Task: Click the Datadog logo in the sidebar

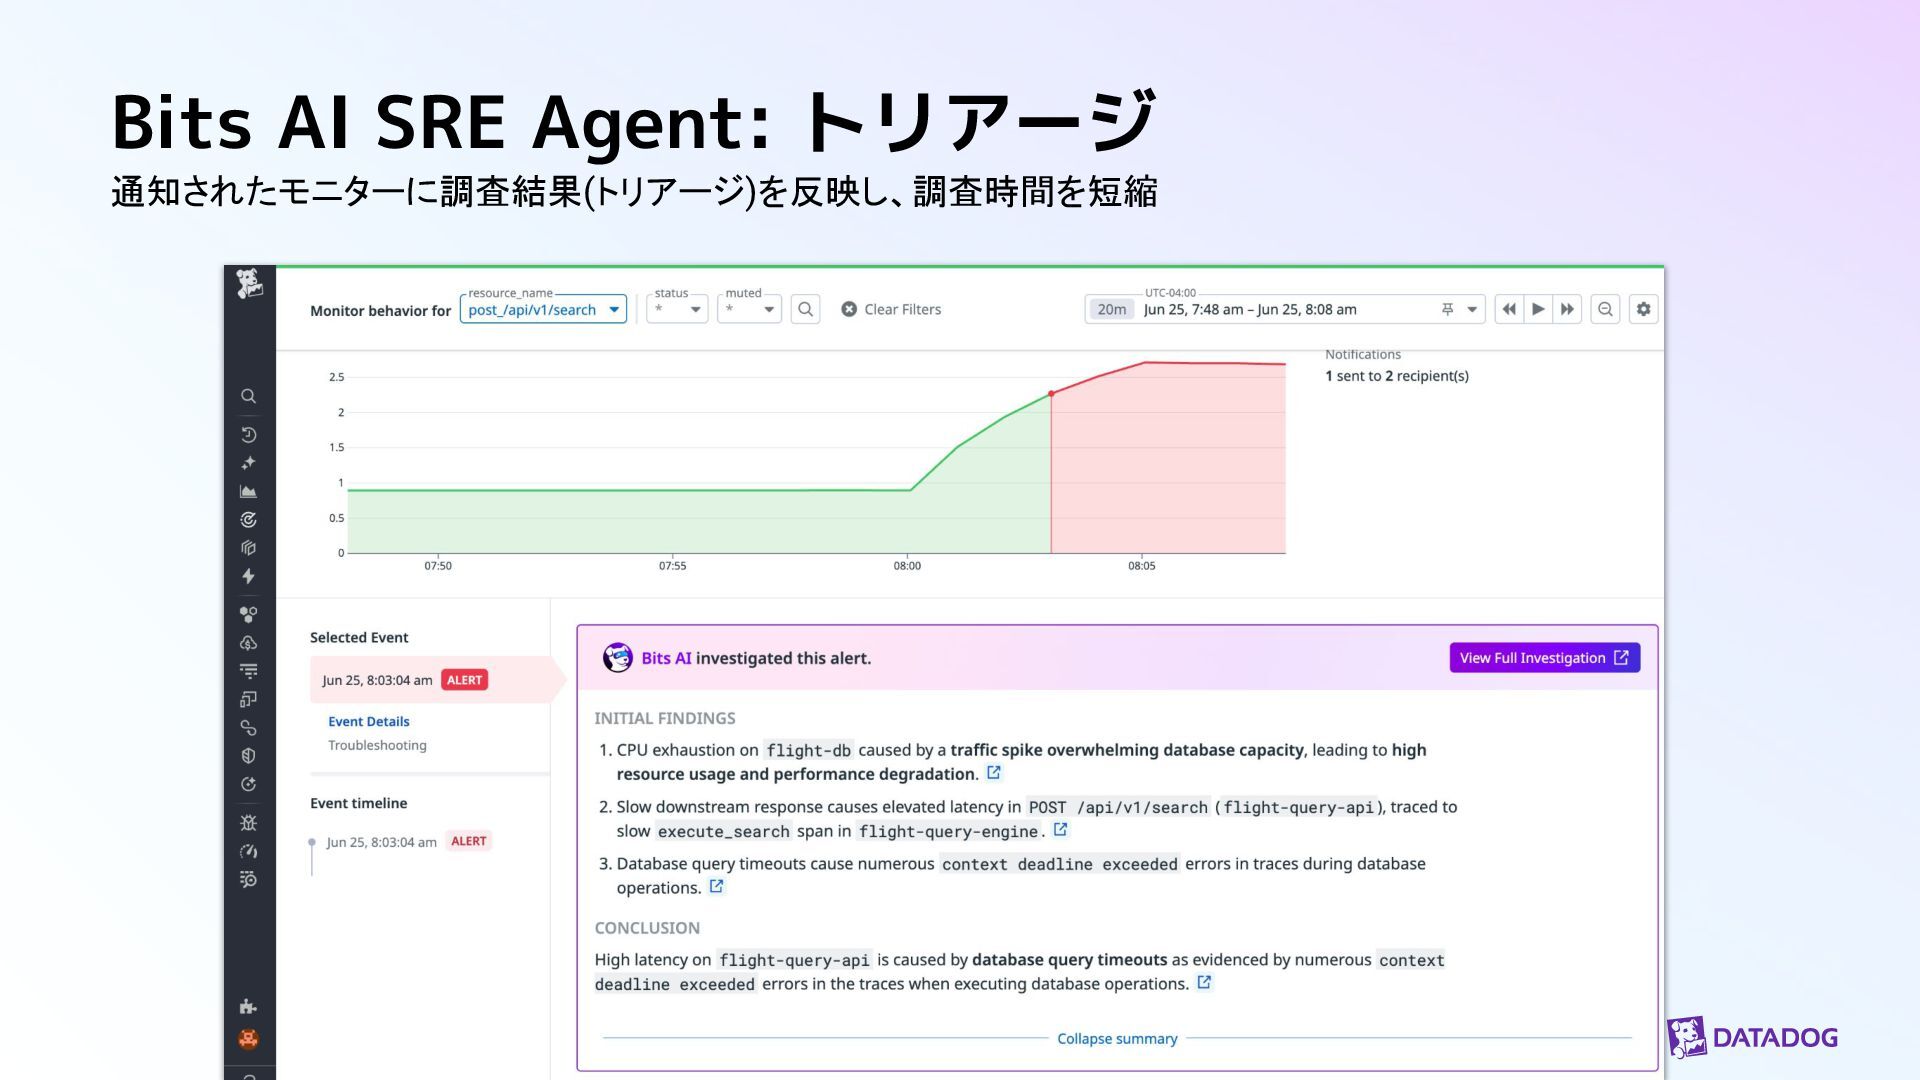Action: click(249, 284)
